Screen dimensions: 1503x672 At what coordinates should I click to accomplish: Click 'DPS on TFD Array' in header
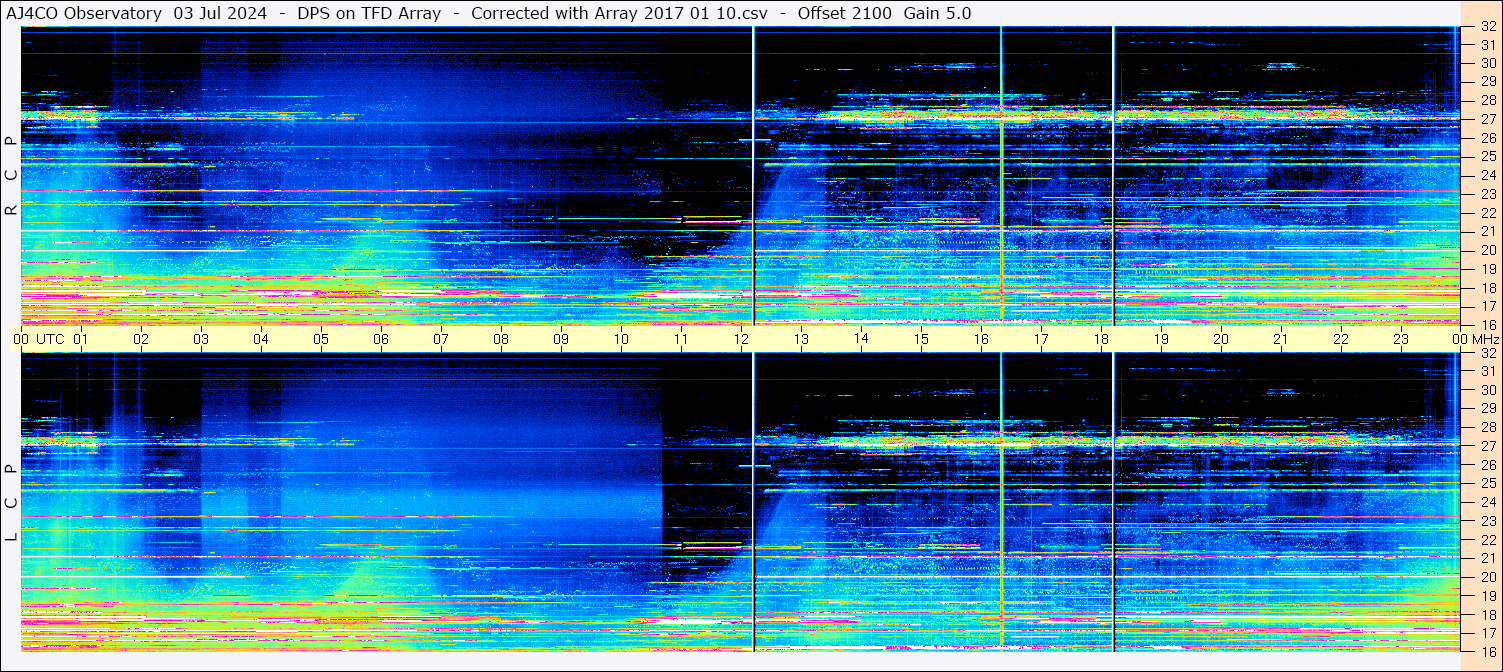tap(369, 14)
